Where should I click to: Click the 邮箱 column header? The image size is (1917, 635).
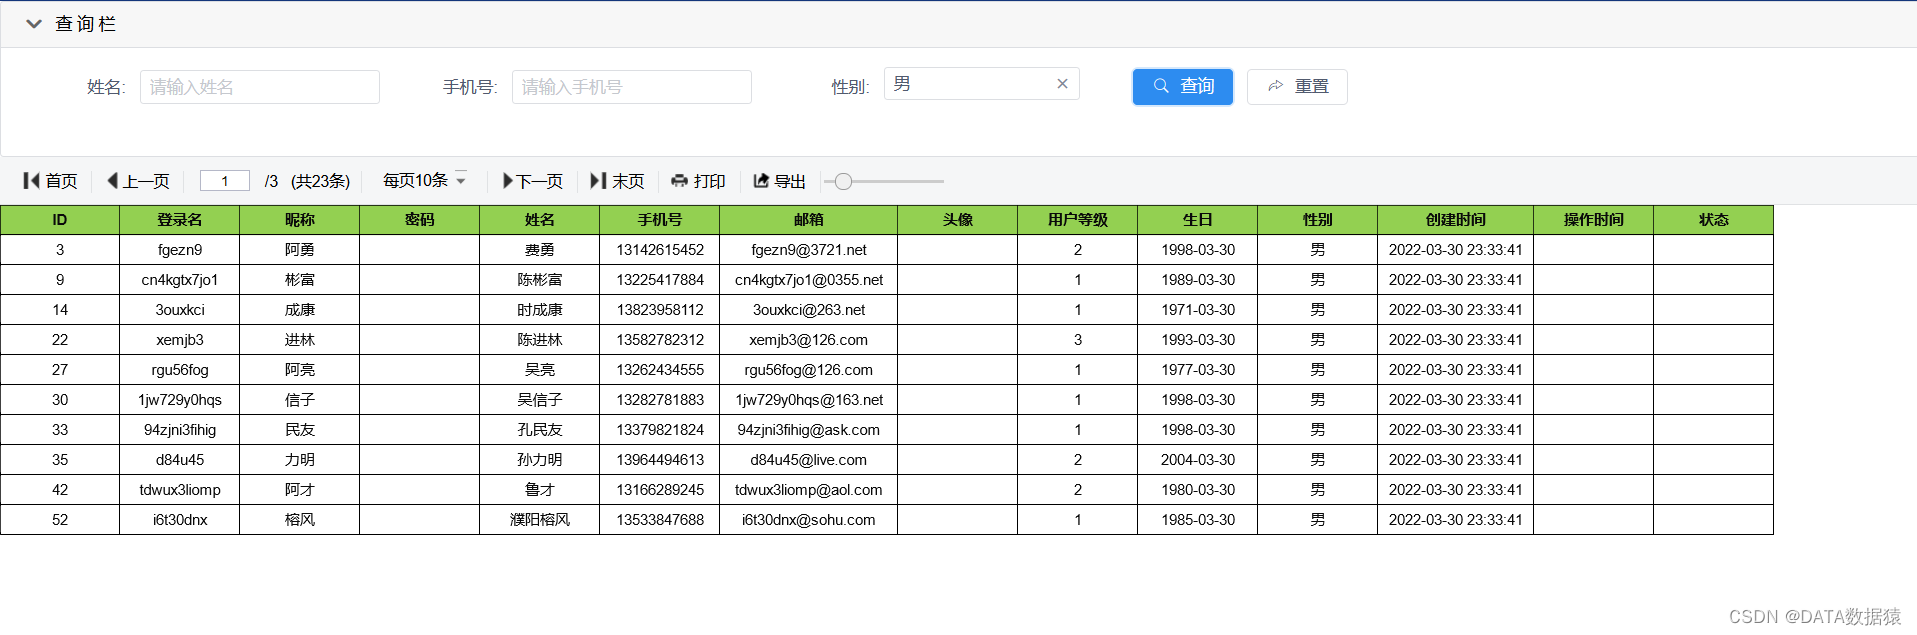(x=809, y=220)
